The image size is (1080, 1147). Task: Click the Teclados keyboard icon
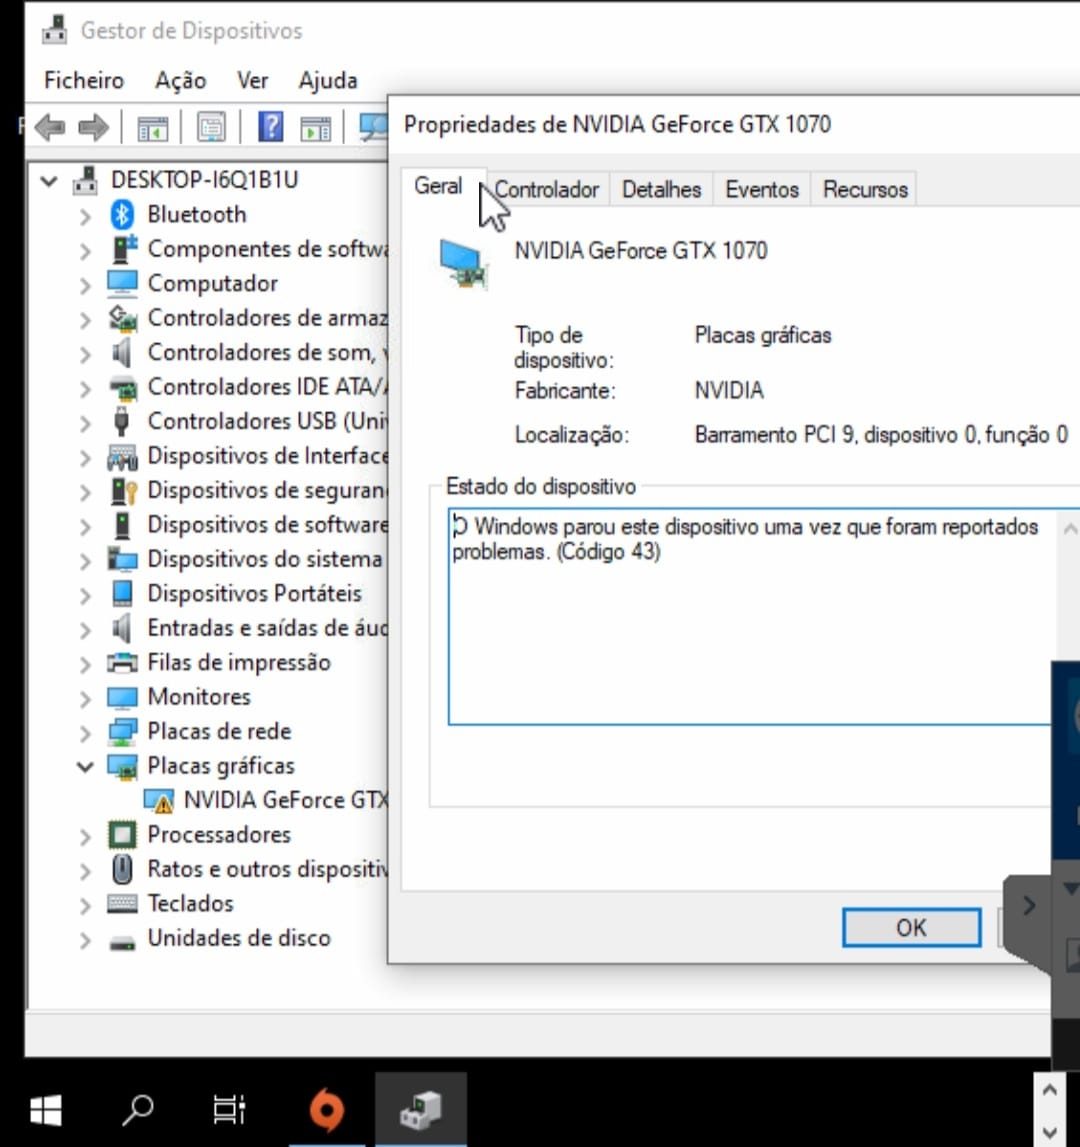(x=122, y=903)
